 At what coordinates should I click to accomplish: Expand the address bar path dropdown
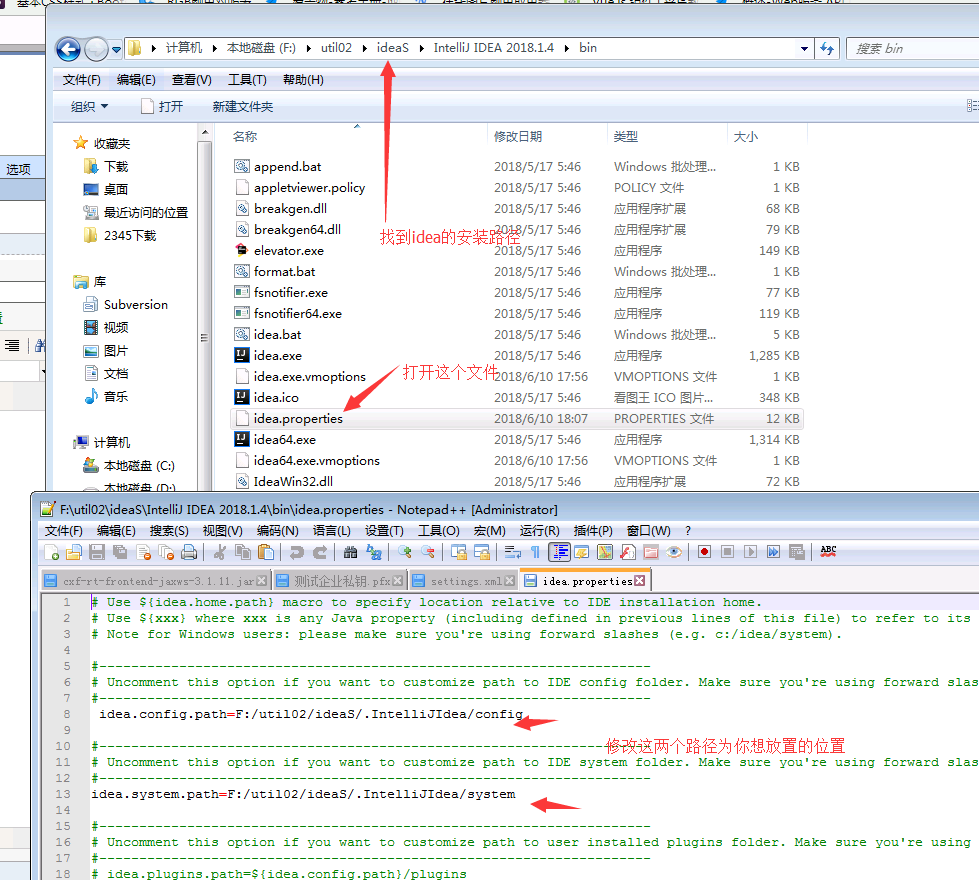coord(804,49)
